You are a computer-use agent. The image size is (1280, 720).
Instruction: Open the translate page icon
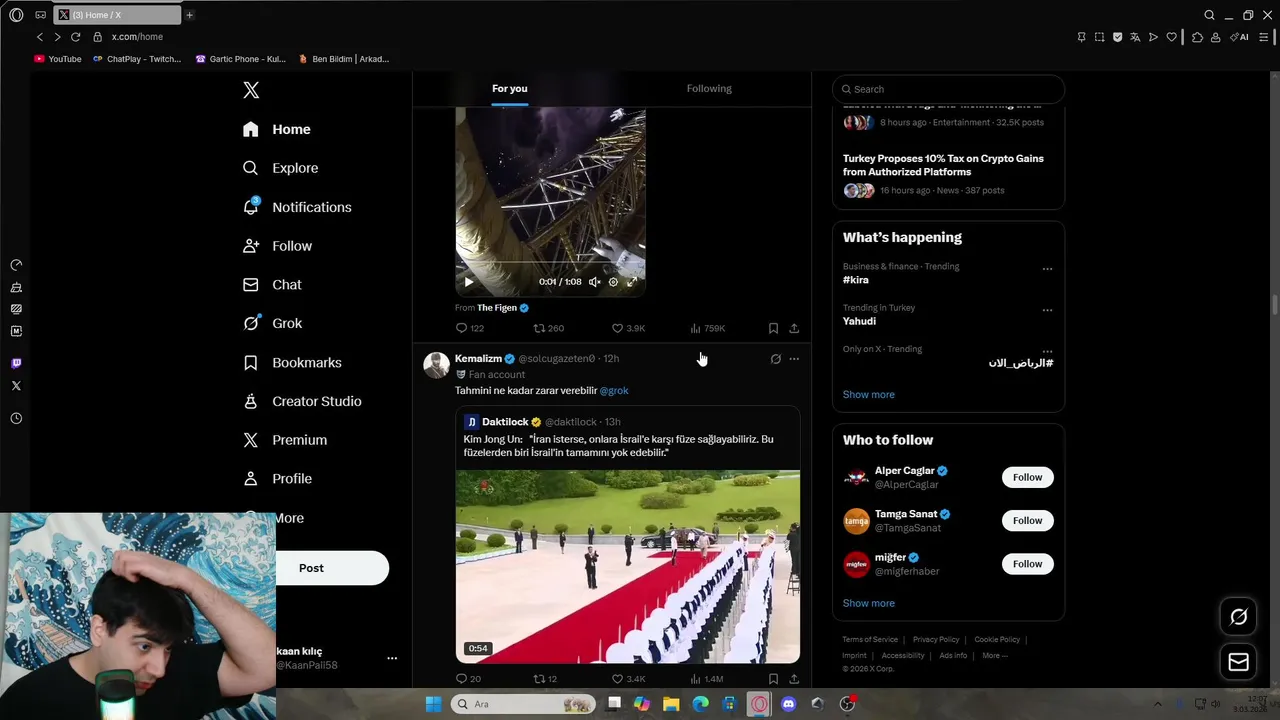coord(1135,37)
